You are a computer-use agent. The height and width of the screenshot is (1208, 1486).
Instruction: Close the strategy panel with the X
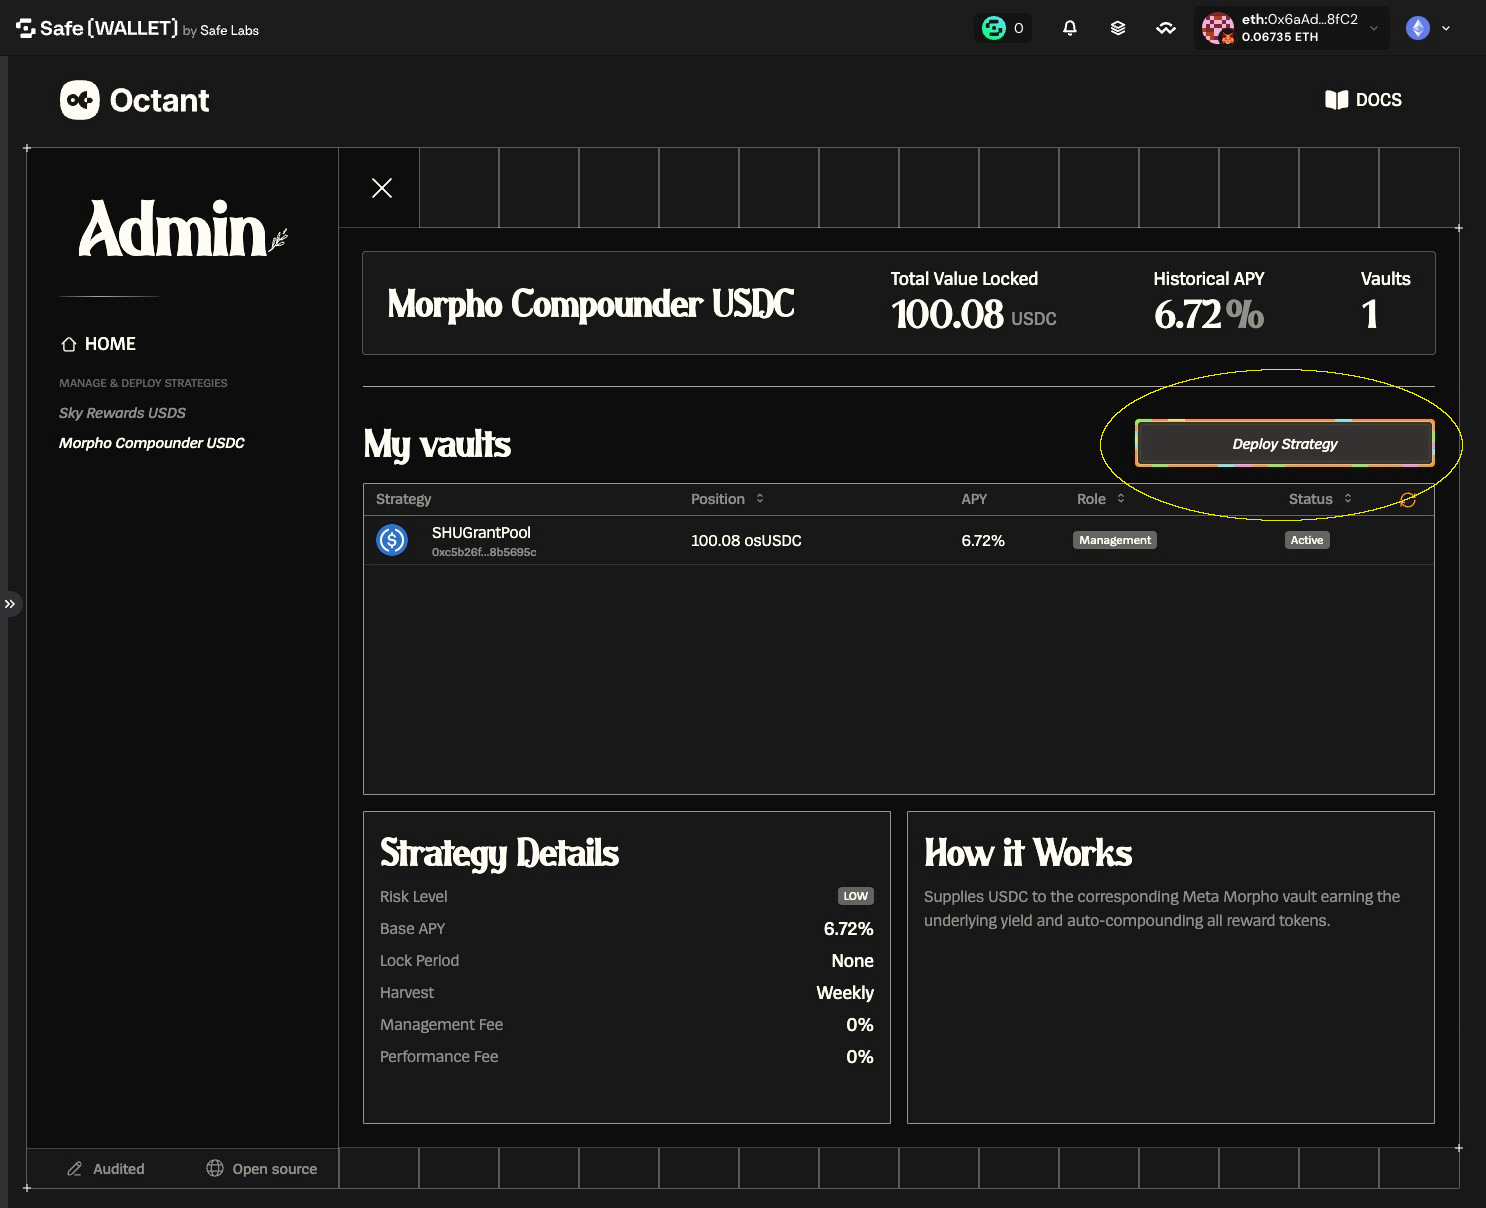(381, 188)
